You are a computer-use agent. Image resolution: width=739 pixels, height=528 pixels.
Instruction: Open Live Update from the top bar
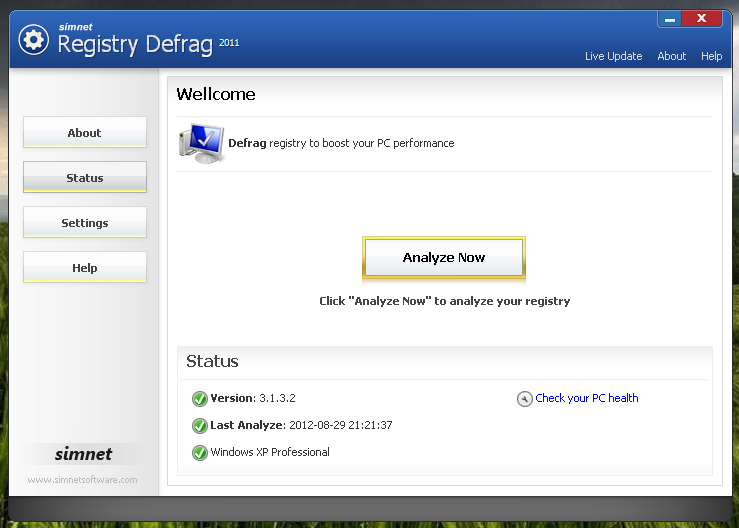point(613,56)
